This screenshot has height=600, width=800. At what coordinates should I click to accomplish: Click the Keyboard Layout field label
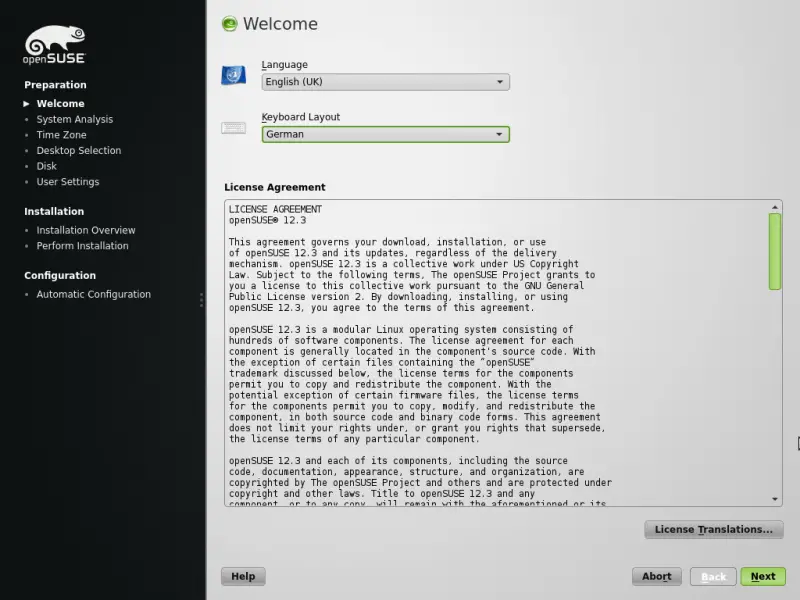(301, 117)
